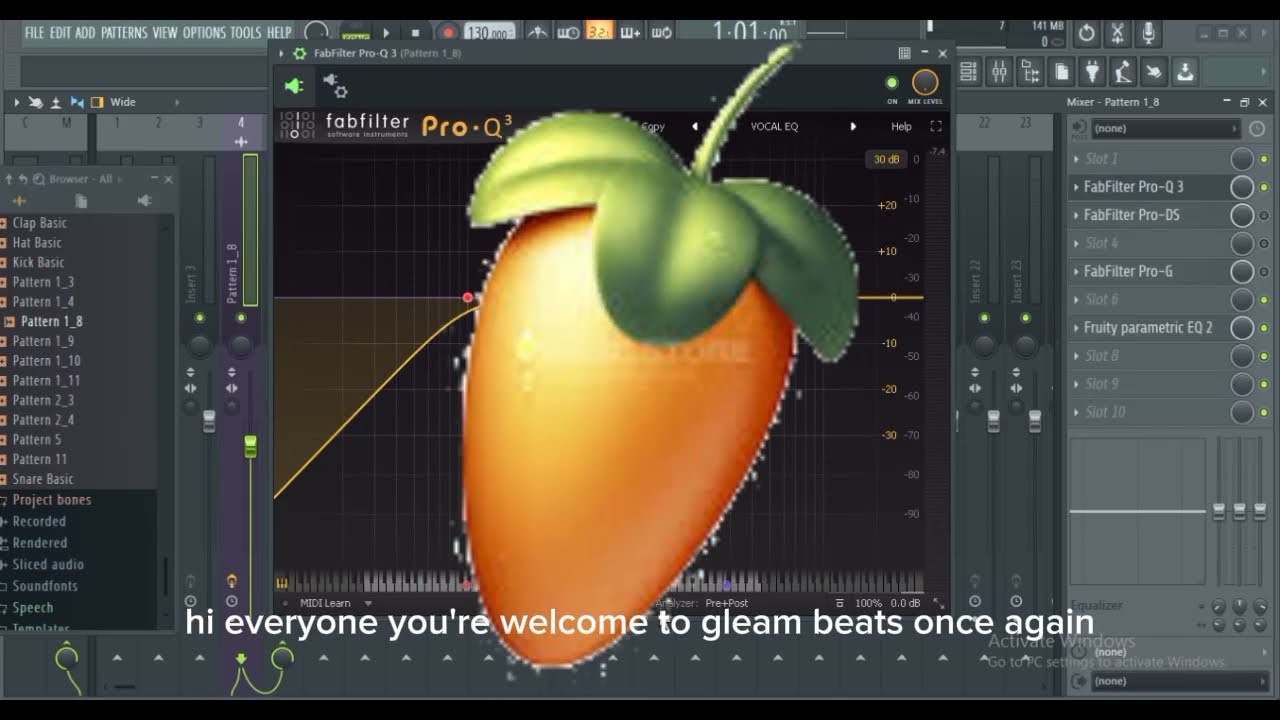Open the playlist view icon in the toolbar
This screenshot has width=1280, height=720.
[968, 72]
